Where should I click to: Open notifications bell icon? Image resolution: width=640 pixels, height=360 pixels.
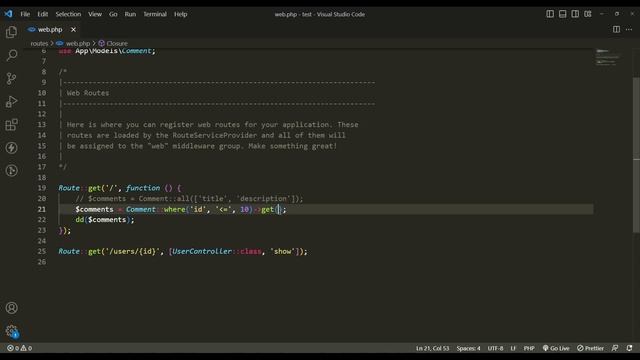(x=629, y=348)
